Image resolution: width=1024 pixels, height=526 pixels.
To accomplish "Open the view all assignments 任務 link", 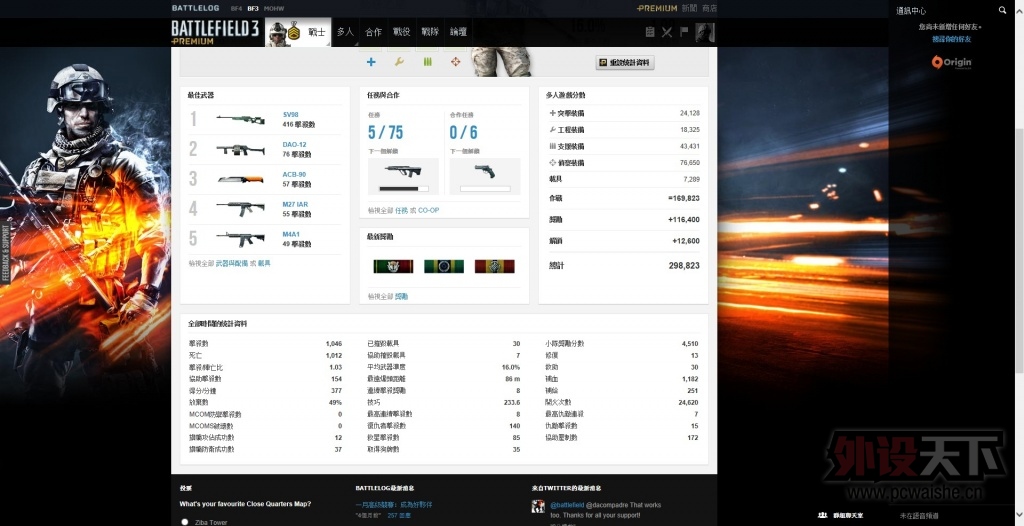I will click(402, 210).
